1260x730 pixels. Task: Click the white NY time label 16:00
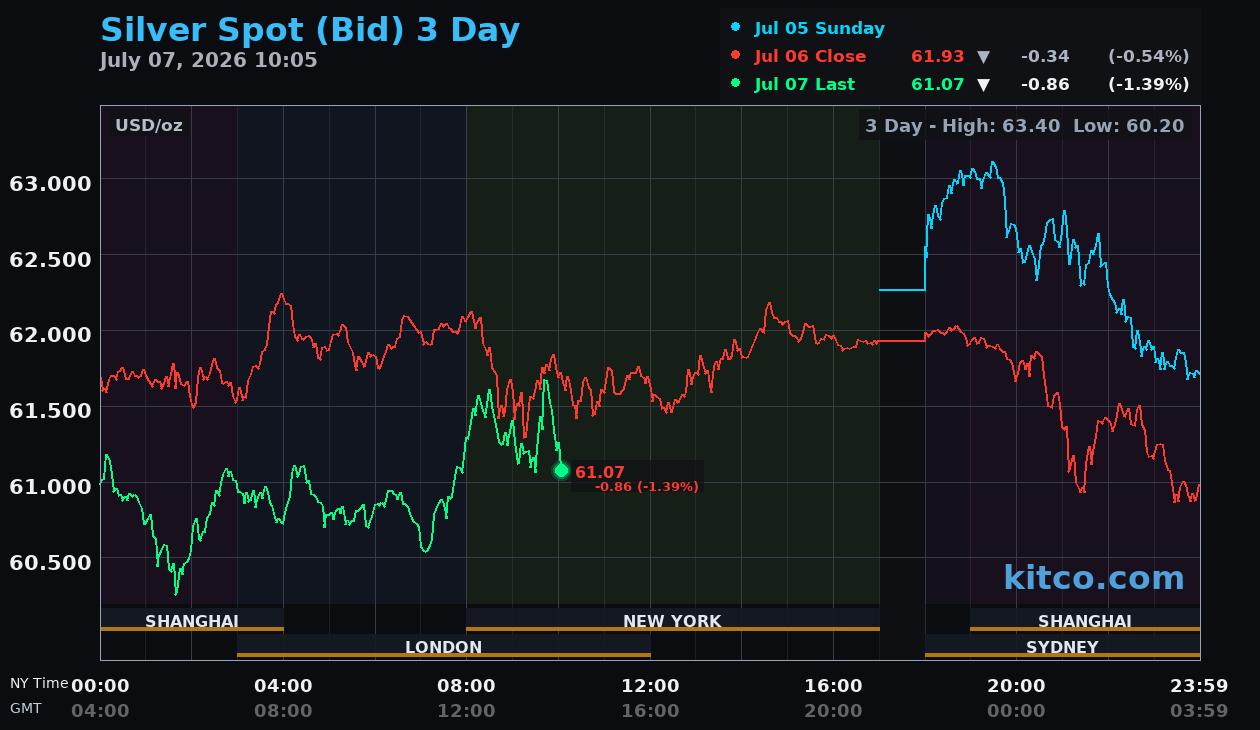point(833,686)
